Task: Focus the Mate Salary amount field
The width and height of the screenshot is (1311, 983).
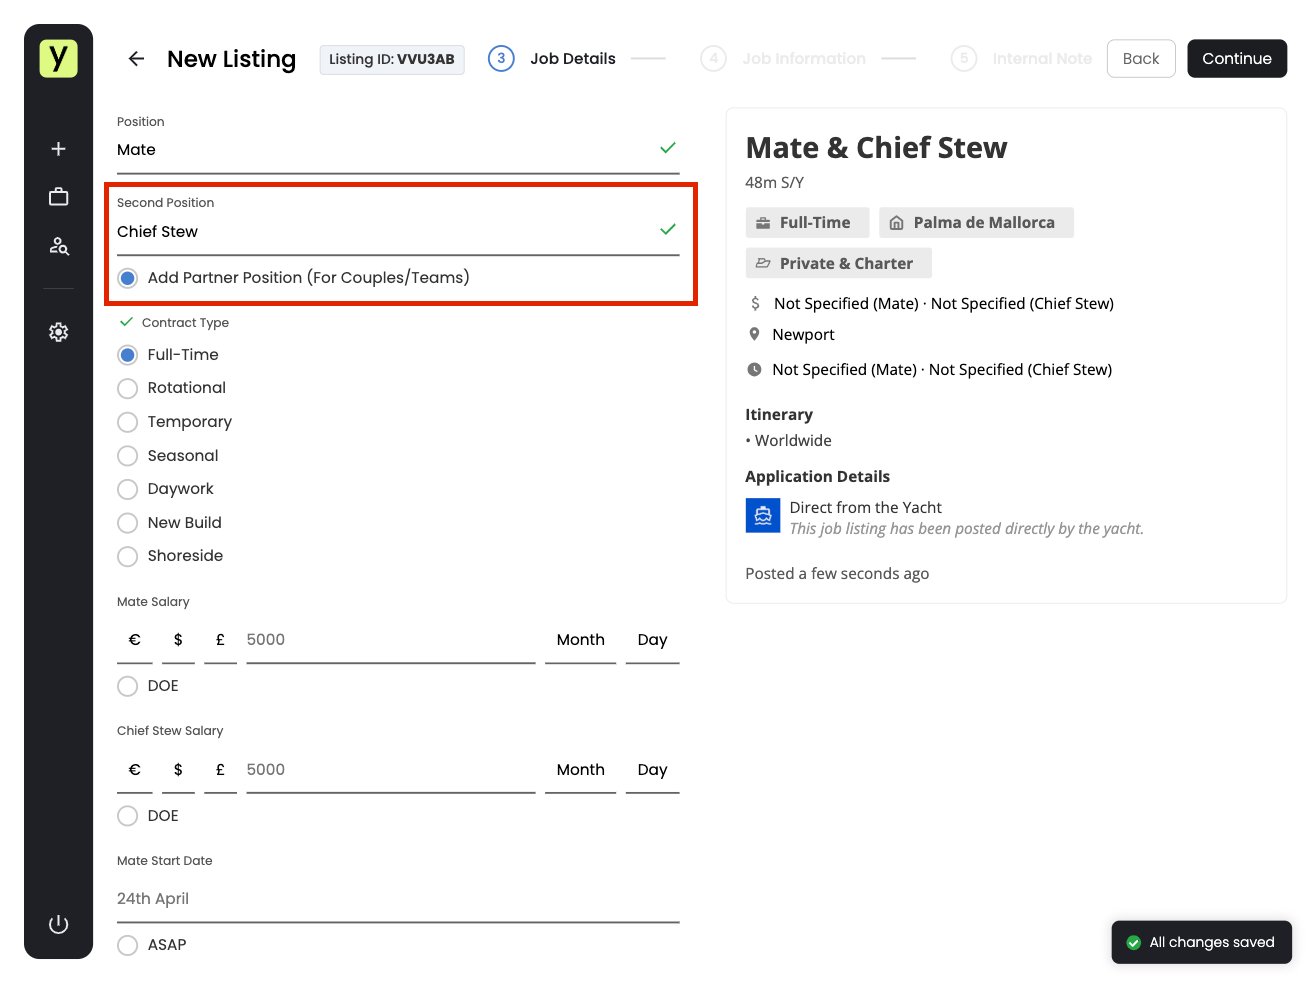Action: tap(390, 640)
